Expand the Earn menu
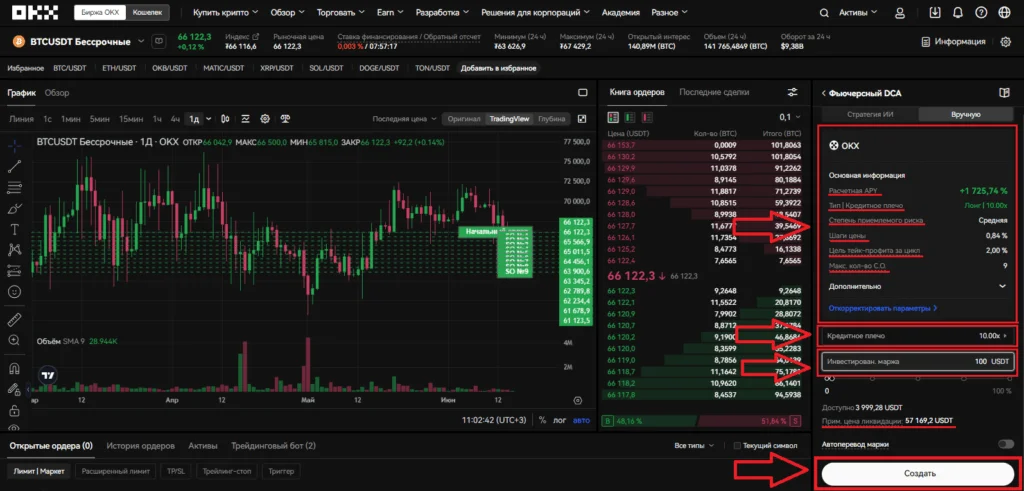This screenshot has width=1024, height=491. click(x=391, y=12)
